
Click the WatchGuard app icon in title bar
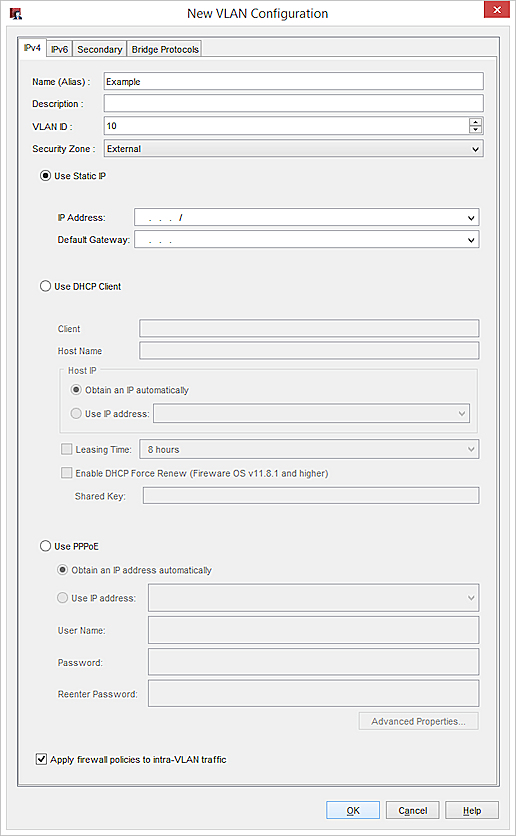coord(16,14)
